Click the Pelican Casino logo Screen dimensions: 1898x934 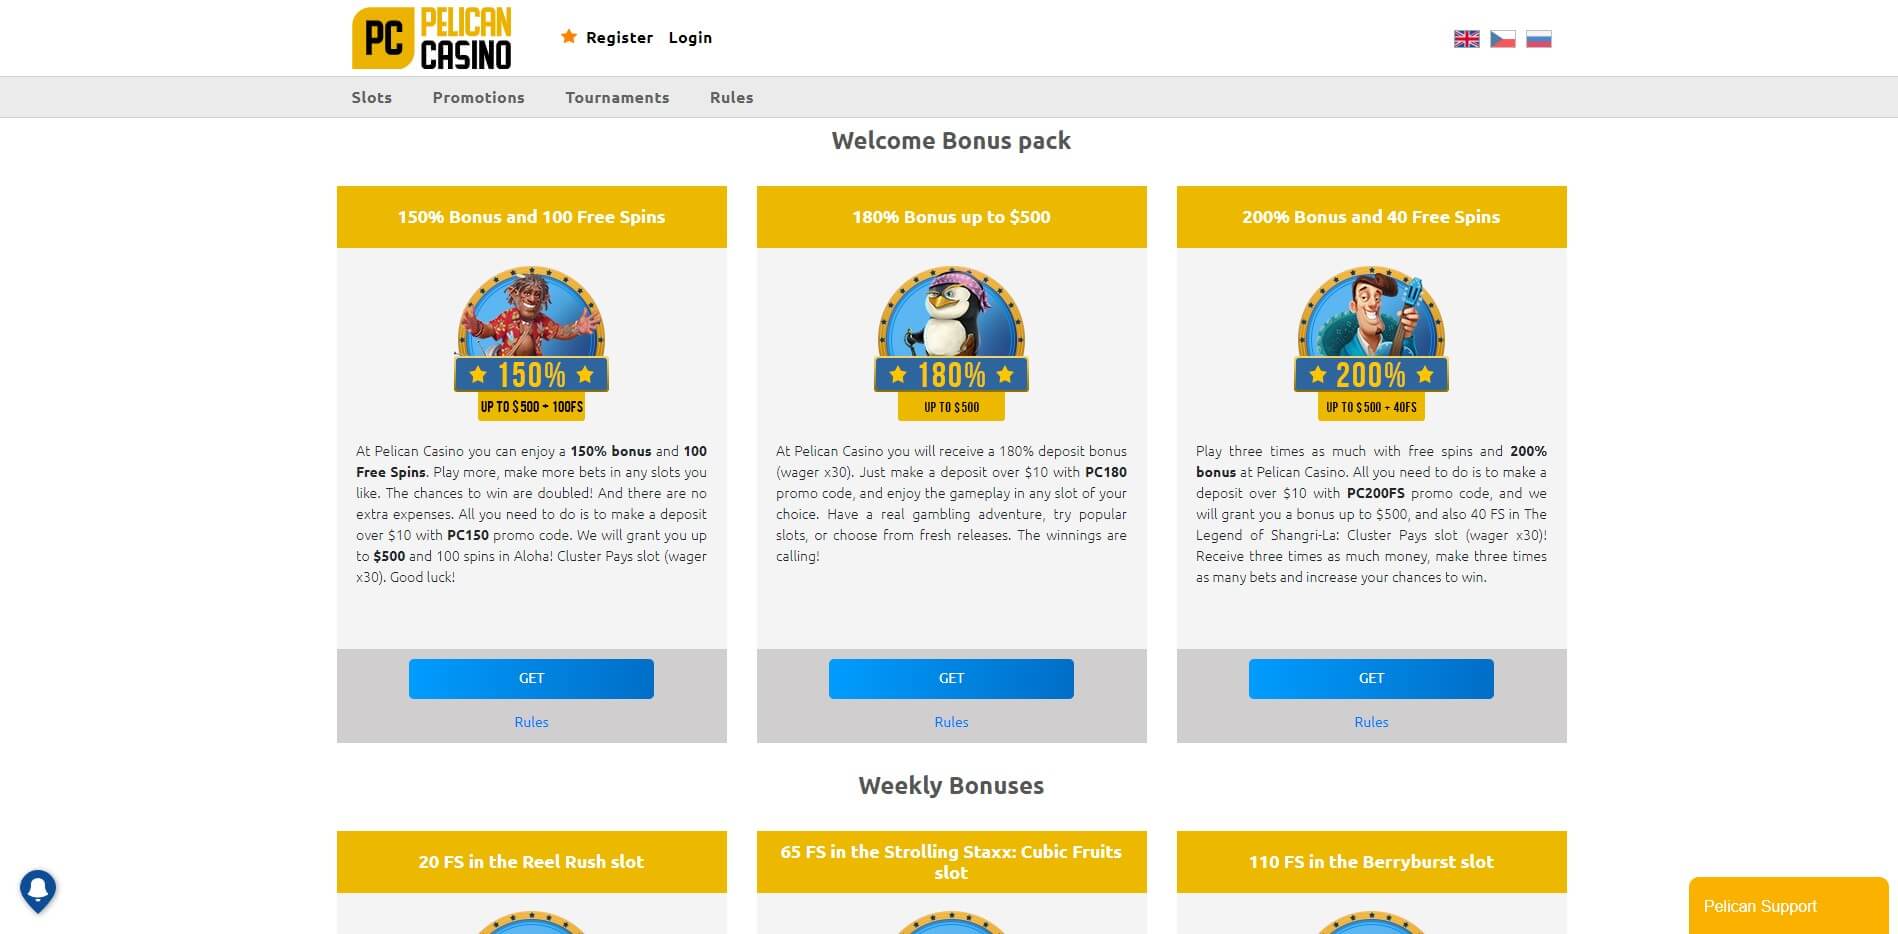(x=432, y=39)
